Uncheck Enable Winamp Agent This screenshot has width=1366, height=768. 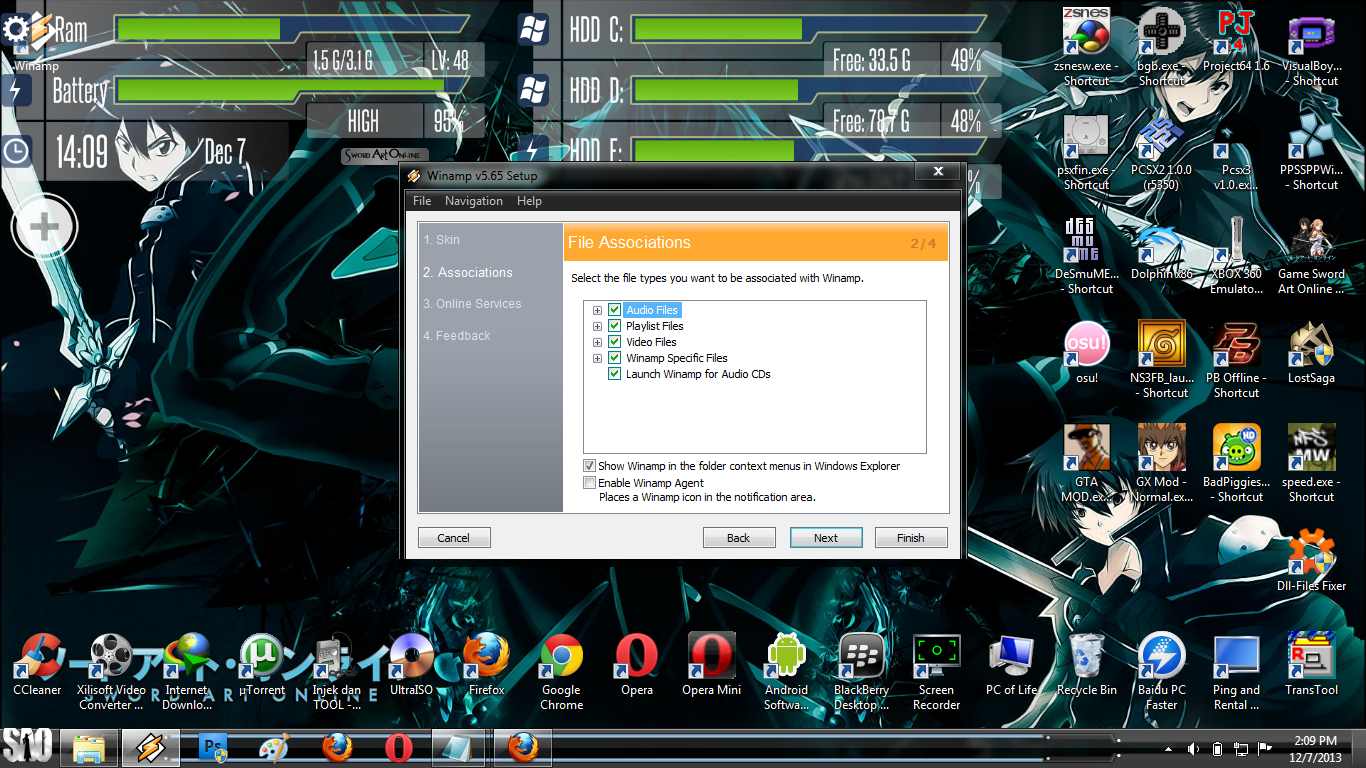590,482
